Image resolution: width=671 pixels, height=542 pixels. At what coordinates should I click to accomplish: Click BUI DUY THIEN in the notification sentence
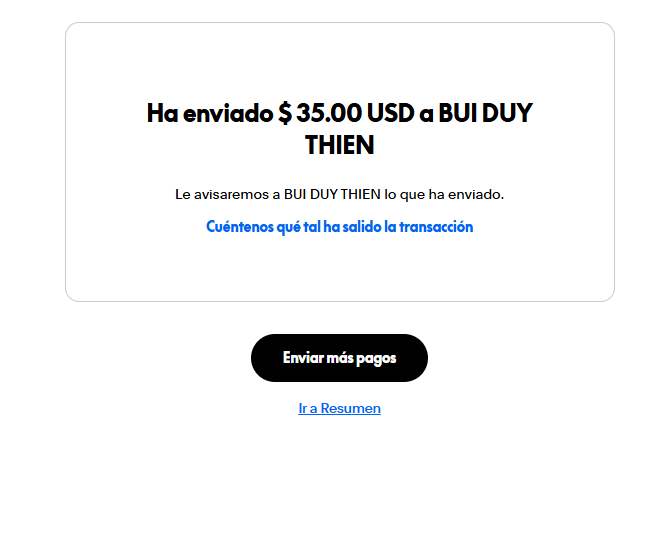point(332,195)
